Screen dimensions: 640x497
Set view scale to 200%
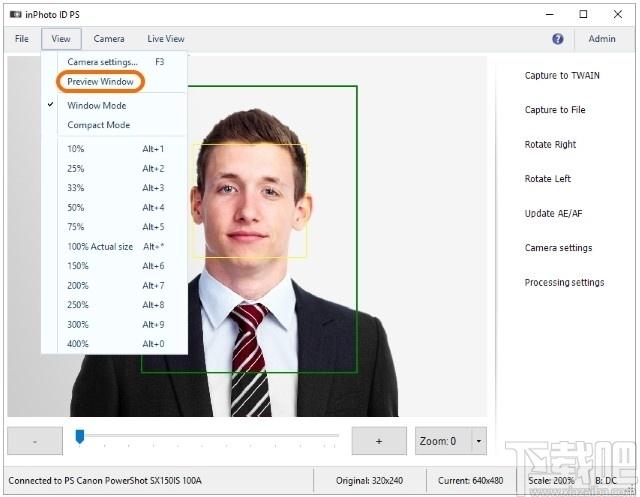click(x=114, y=286)
